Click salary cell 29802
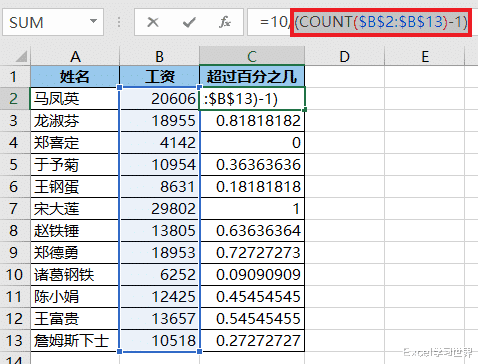The height and width of the screenshot is (364, 478). [159, 209]
